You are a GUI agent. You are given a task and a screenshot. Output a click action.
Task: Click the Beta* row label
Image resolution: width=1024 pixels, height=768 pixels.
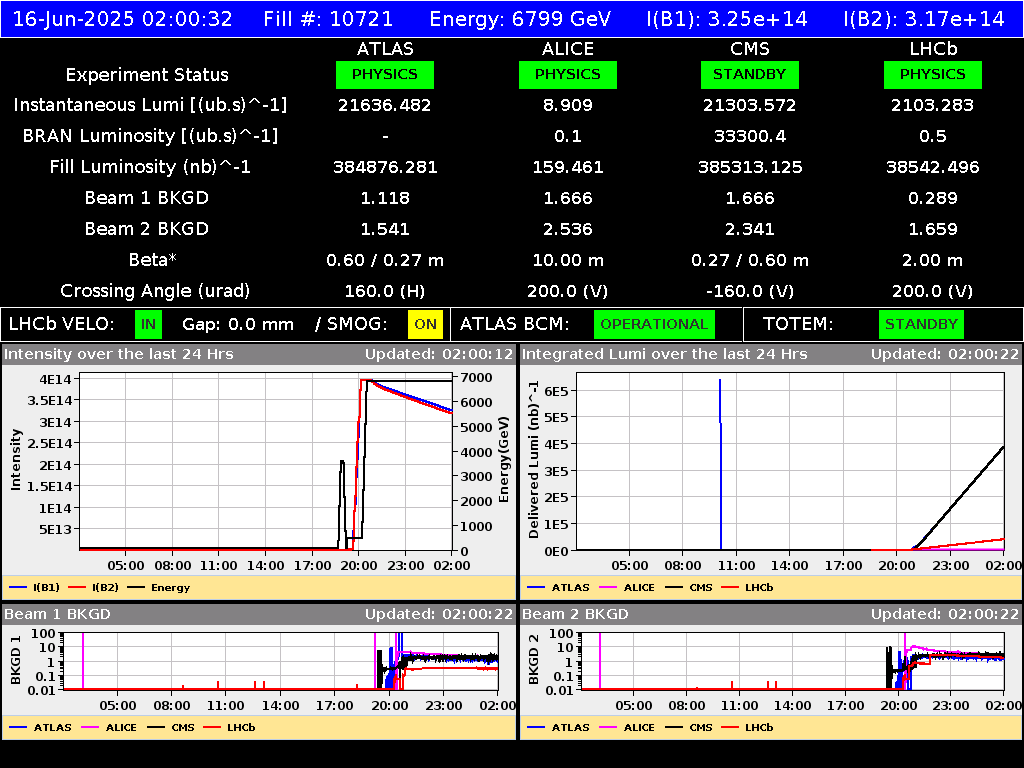[x=153, y=260]
